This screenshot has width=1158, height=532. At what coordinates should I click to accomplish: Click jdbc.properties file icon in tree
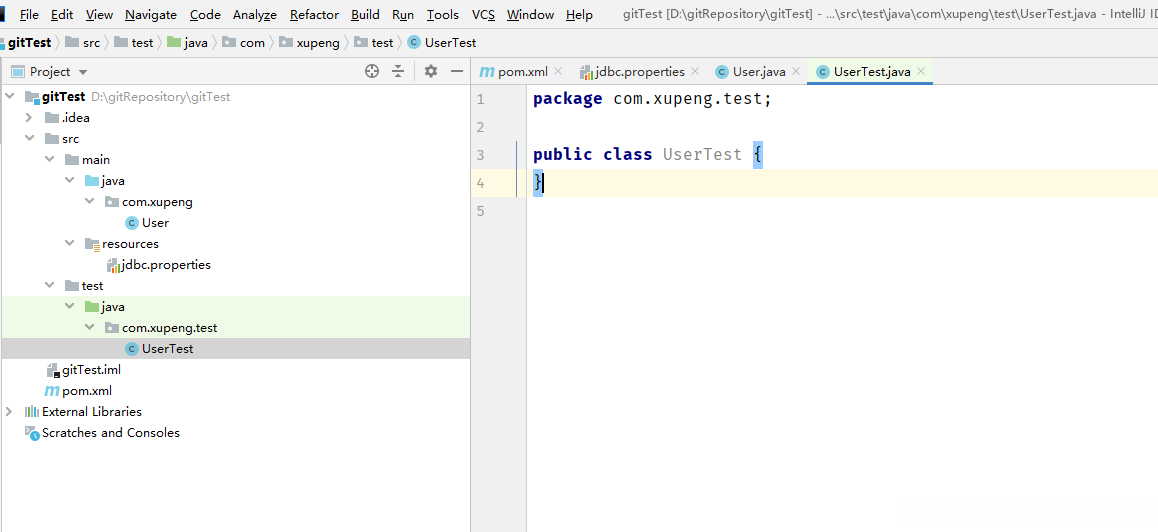click(112, 265)
